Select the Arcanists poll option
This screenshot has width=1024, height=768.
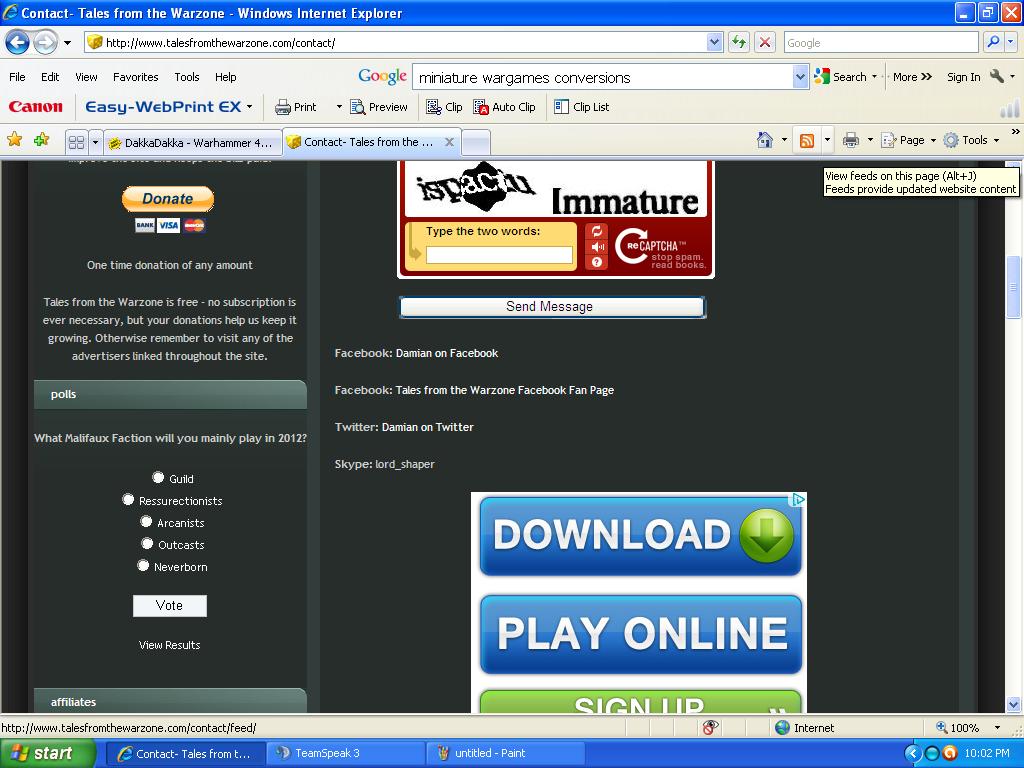[146, 522]
